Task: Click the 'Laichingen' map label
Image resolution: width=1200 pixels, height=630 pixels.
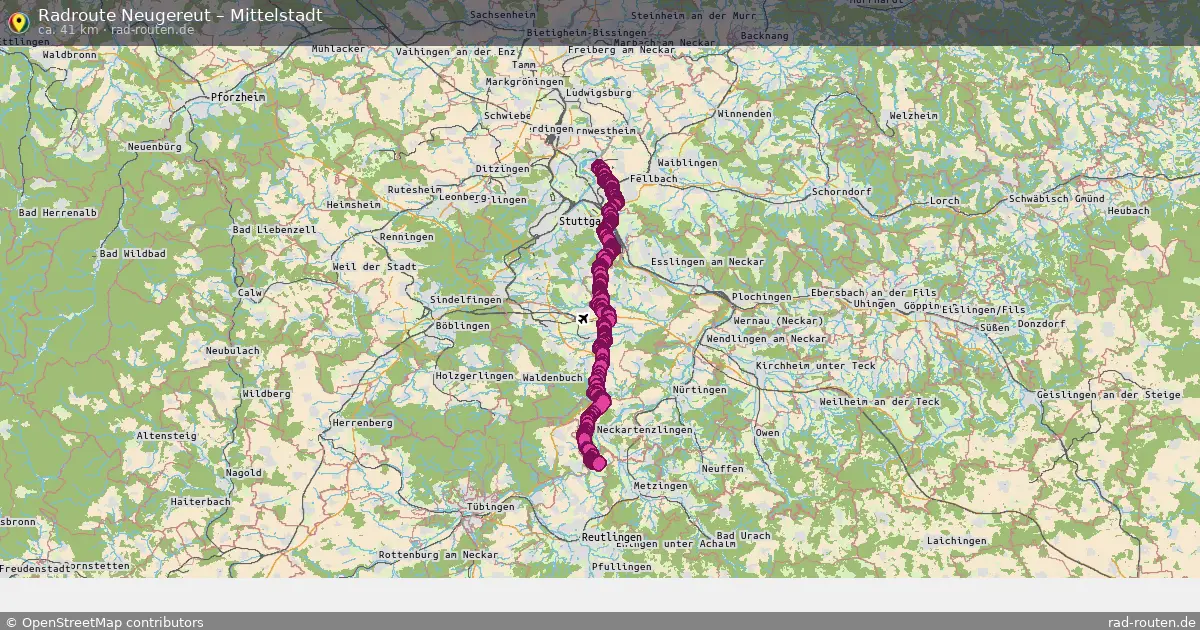Action: [x=956, y=541]
